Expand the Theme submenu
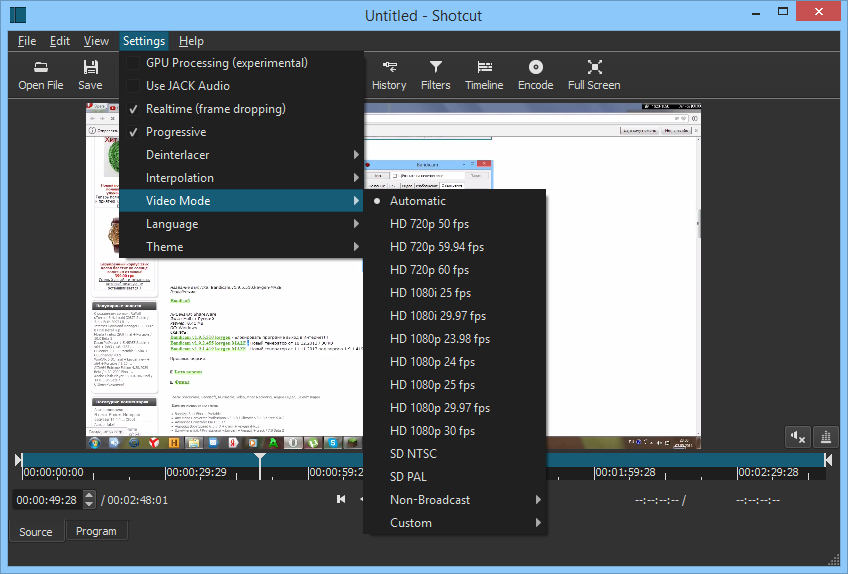 coord(241,247)
